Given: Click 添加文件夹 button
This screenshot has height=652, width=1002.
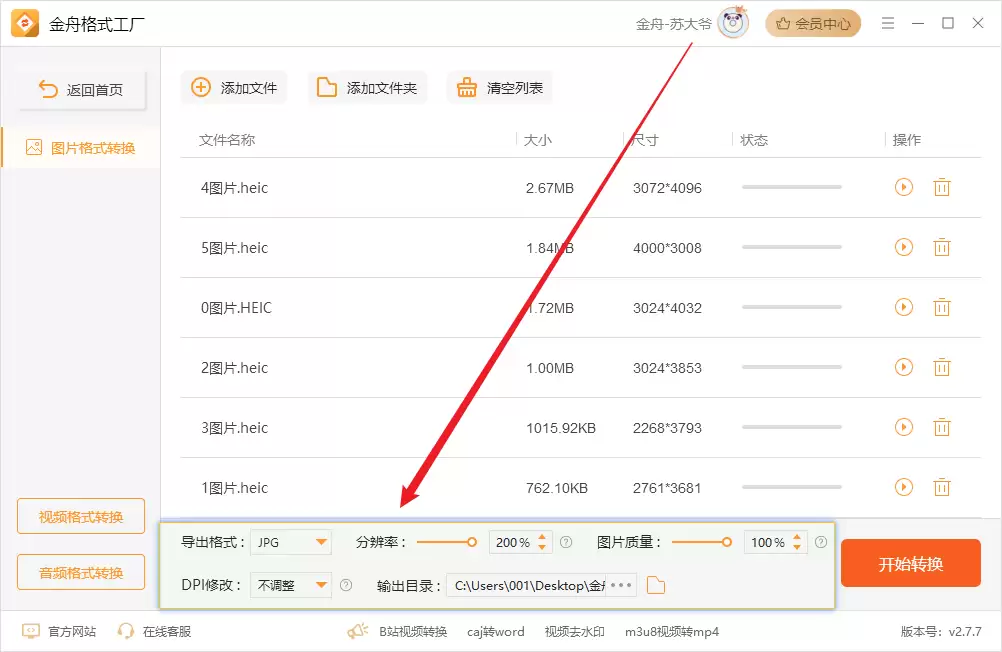Looking at the screenshot, I should click(x=367, y=88).
